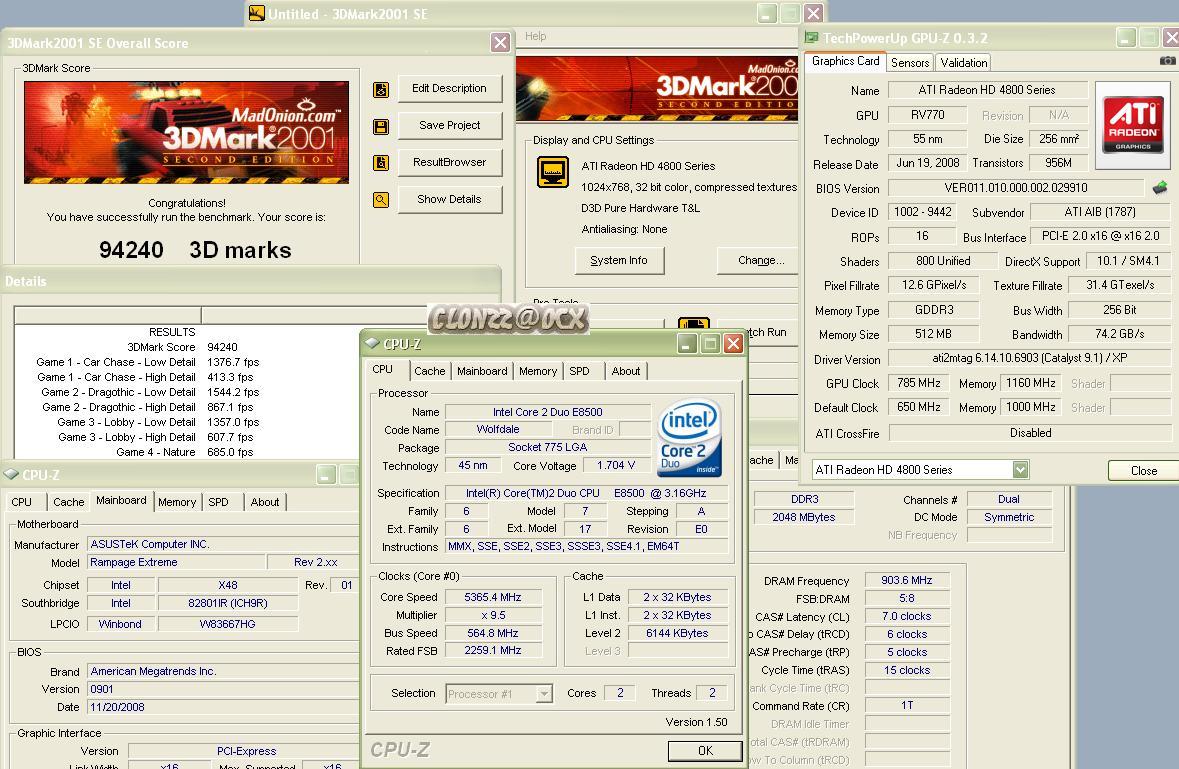The image size is (1179, 769).
Task: Open the Processor #1 selection dropdown in CPU-Z
Action: (544, 694)
